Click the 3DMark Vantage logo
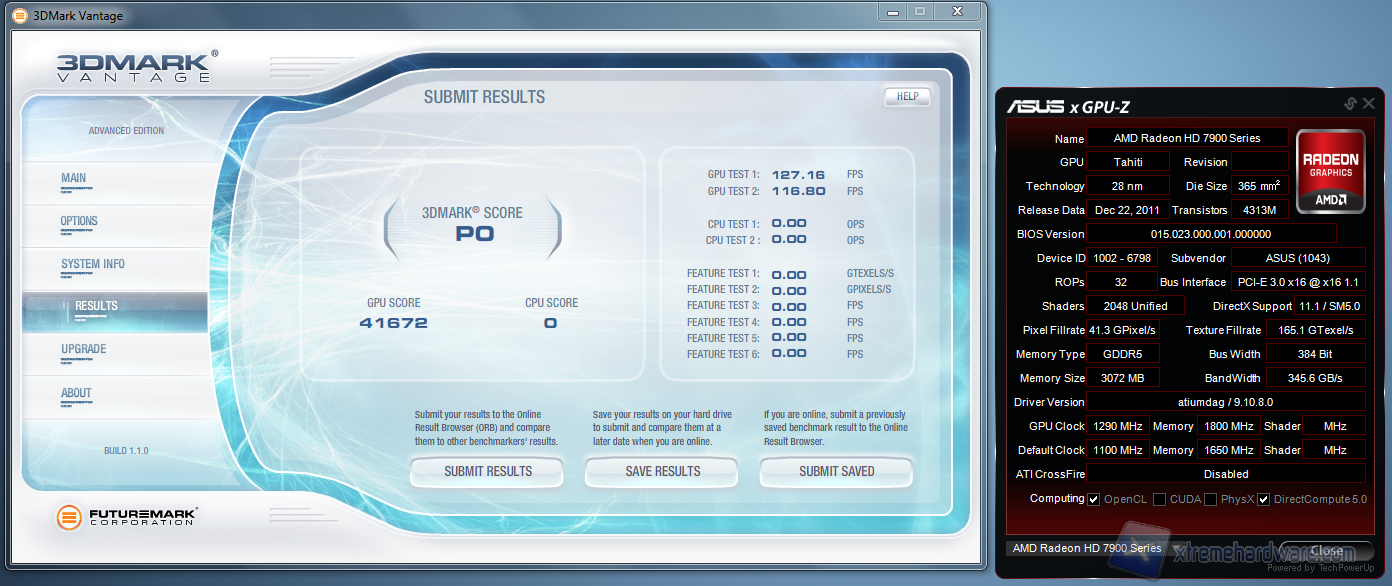The width and height of the screenshot is (1392, 586). 137,67
